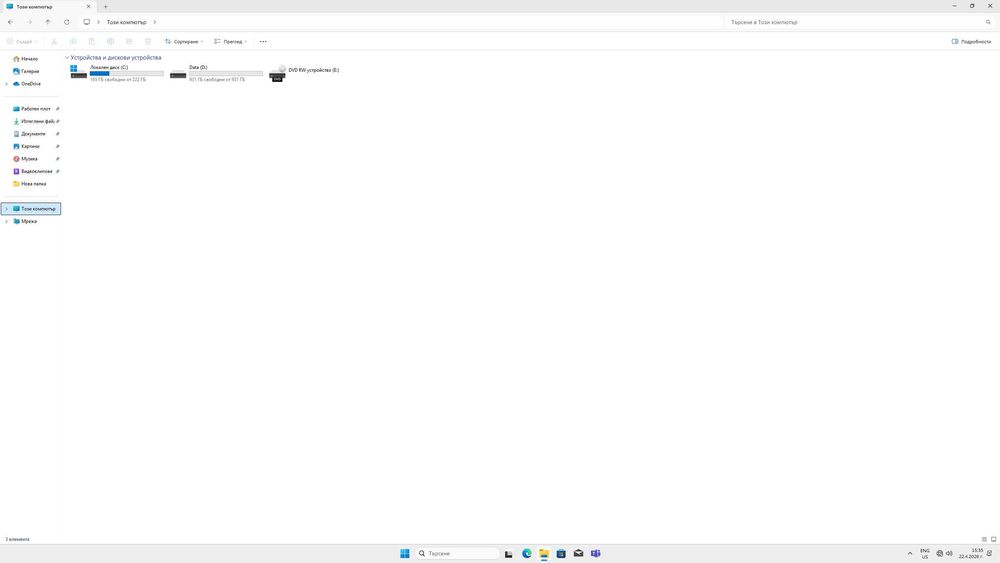The width and height of the screenshot is (1000, 563).
Task: Click the search magnifier in the search box
Action: click(x=988, y=22)
